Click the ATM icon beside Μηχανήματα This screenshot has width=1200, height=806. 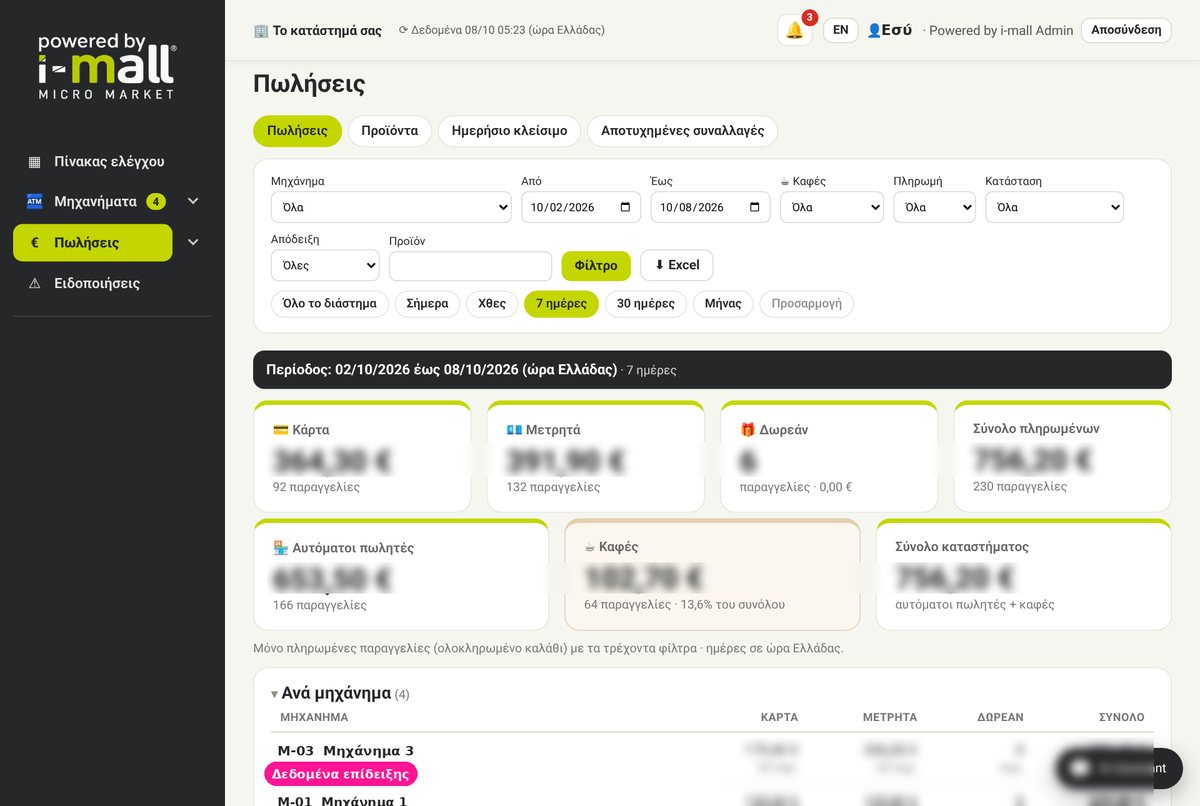[x=35, y=202]
